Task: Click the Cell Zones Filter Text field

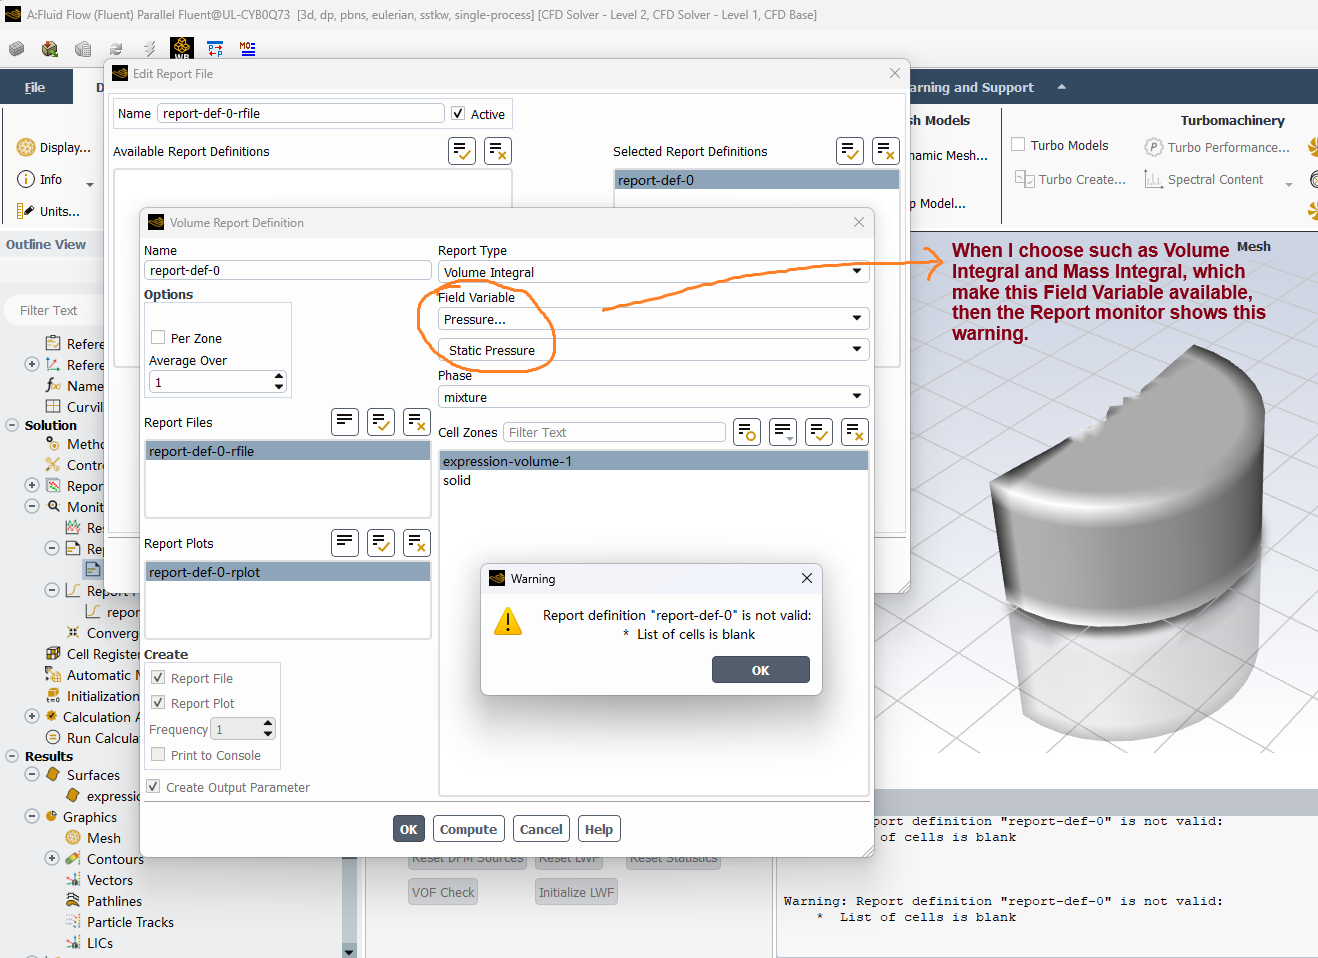Action: pyautogui.click(x=614, y=432)
